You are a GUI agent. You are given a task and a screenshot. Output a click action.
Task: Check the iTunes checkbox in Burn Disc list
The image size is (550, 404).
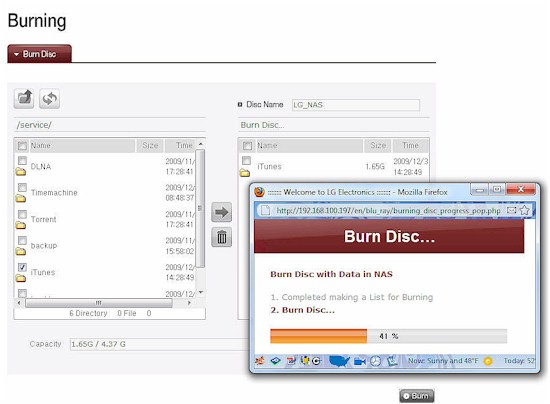pyautogui.click(x=247, y=161)
